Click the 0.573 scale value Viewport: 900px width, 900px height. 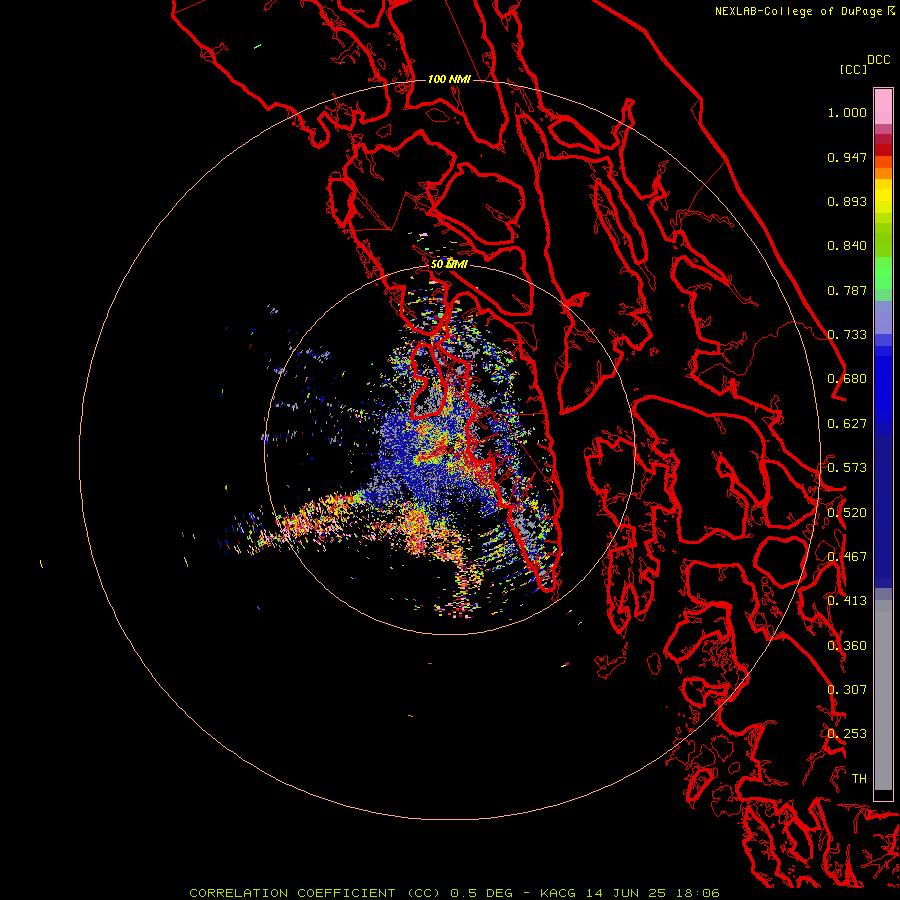[x=847, y=468]
